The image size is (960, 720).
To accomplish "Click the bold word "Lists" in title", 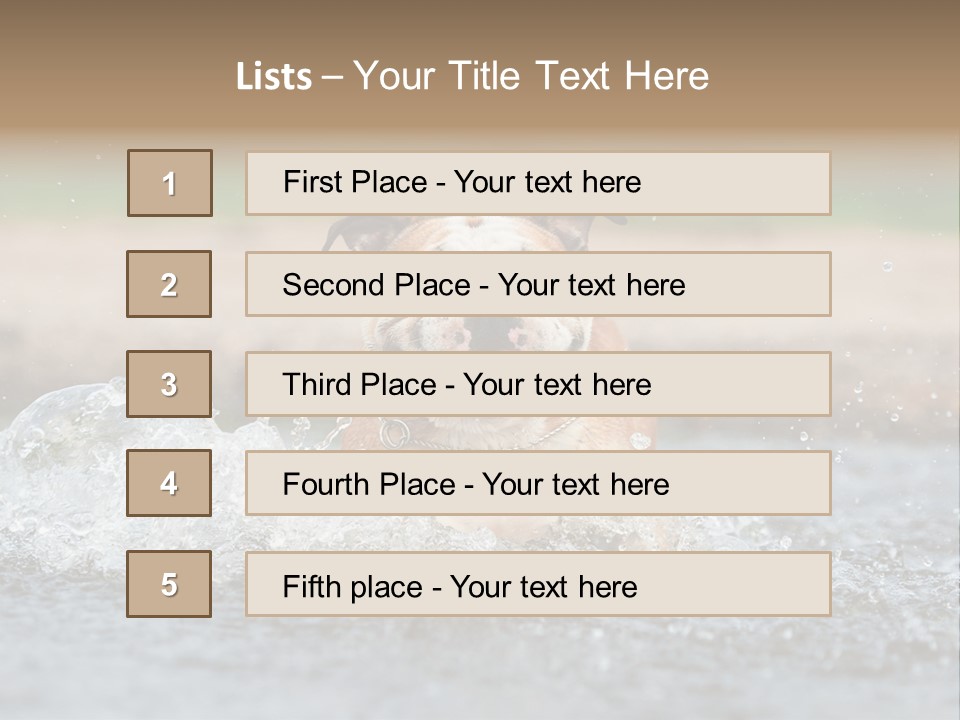I will (274, 76).
